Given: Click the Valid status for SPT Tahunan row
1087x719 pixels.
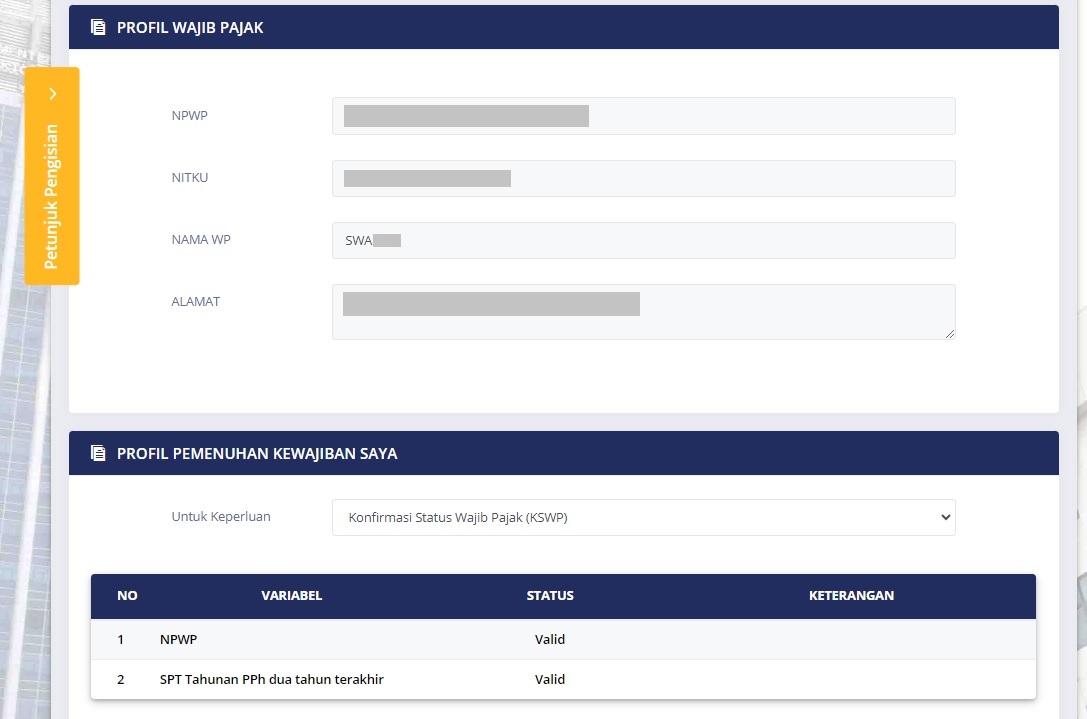Looking at the screenshot, I should (550, 680).
